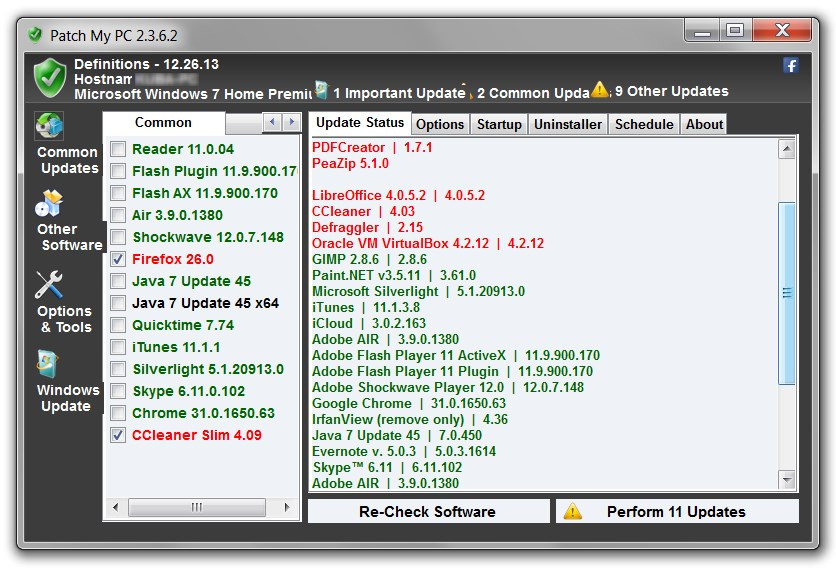Click the 'Google Chrome | 31.0.1650.63' entry
This screenshot has width=836, height=573.
tap(409, 403)
